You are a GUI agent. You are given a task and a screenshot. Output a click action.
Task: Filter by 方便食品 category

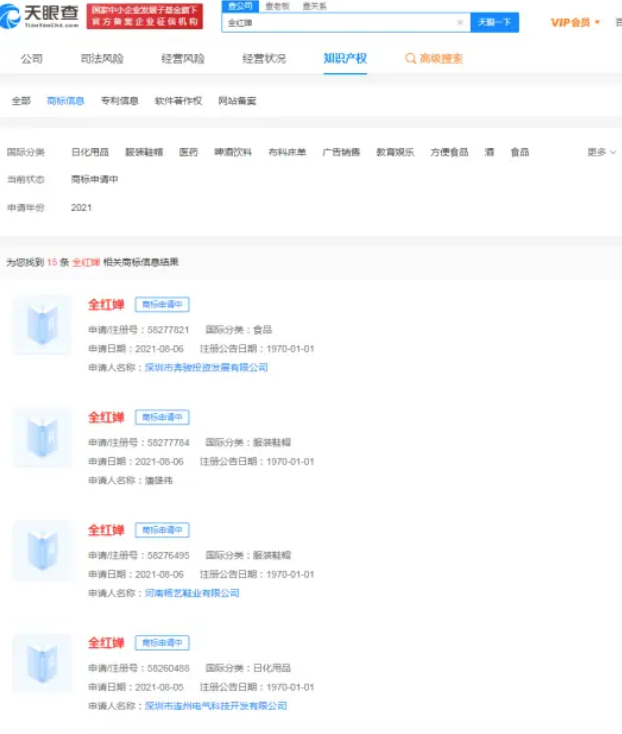point(449,152)
